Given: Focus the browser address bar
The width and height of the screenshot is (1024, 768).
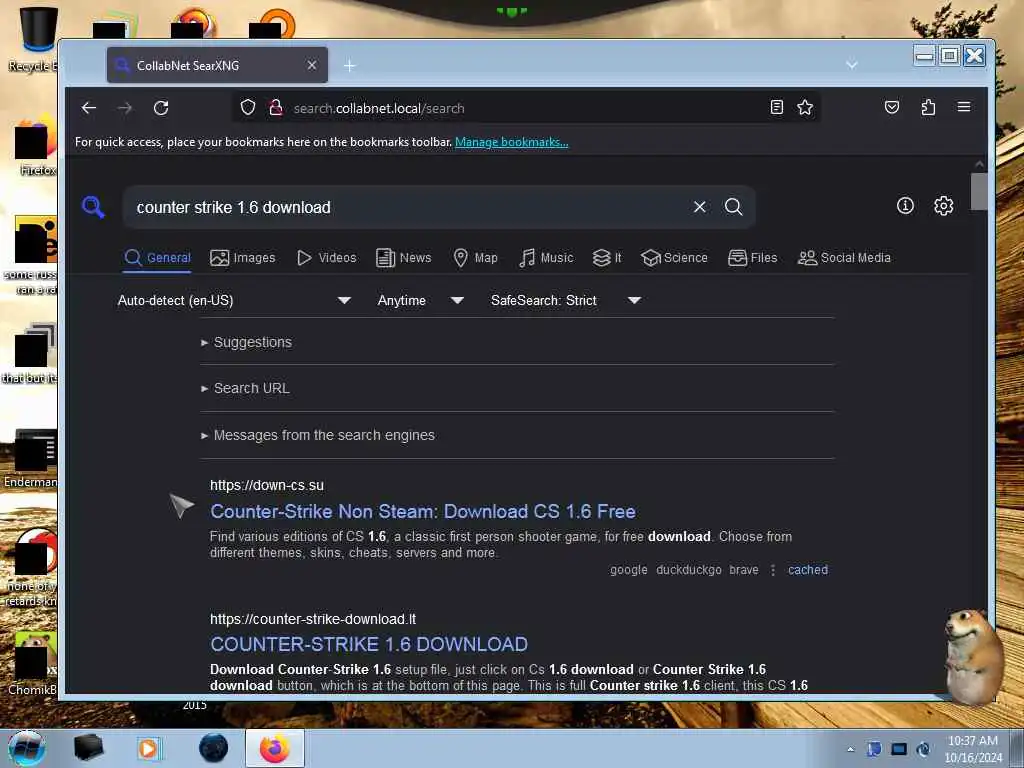Looking at the screenshot, I should (526, 108).
